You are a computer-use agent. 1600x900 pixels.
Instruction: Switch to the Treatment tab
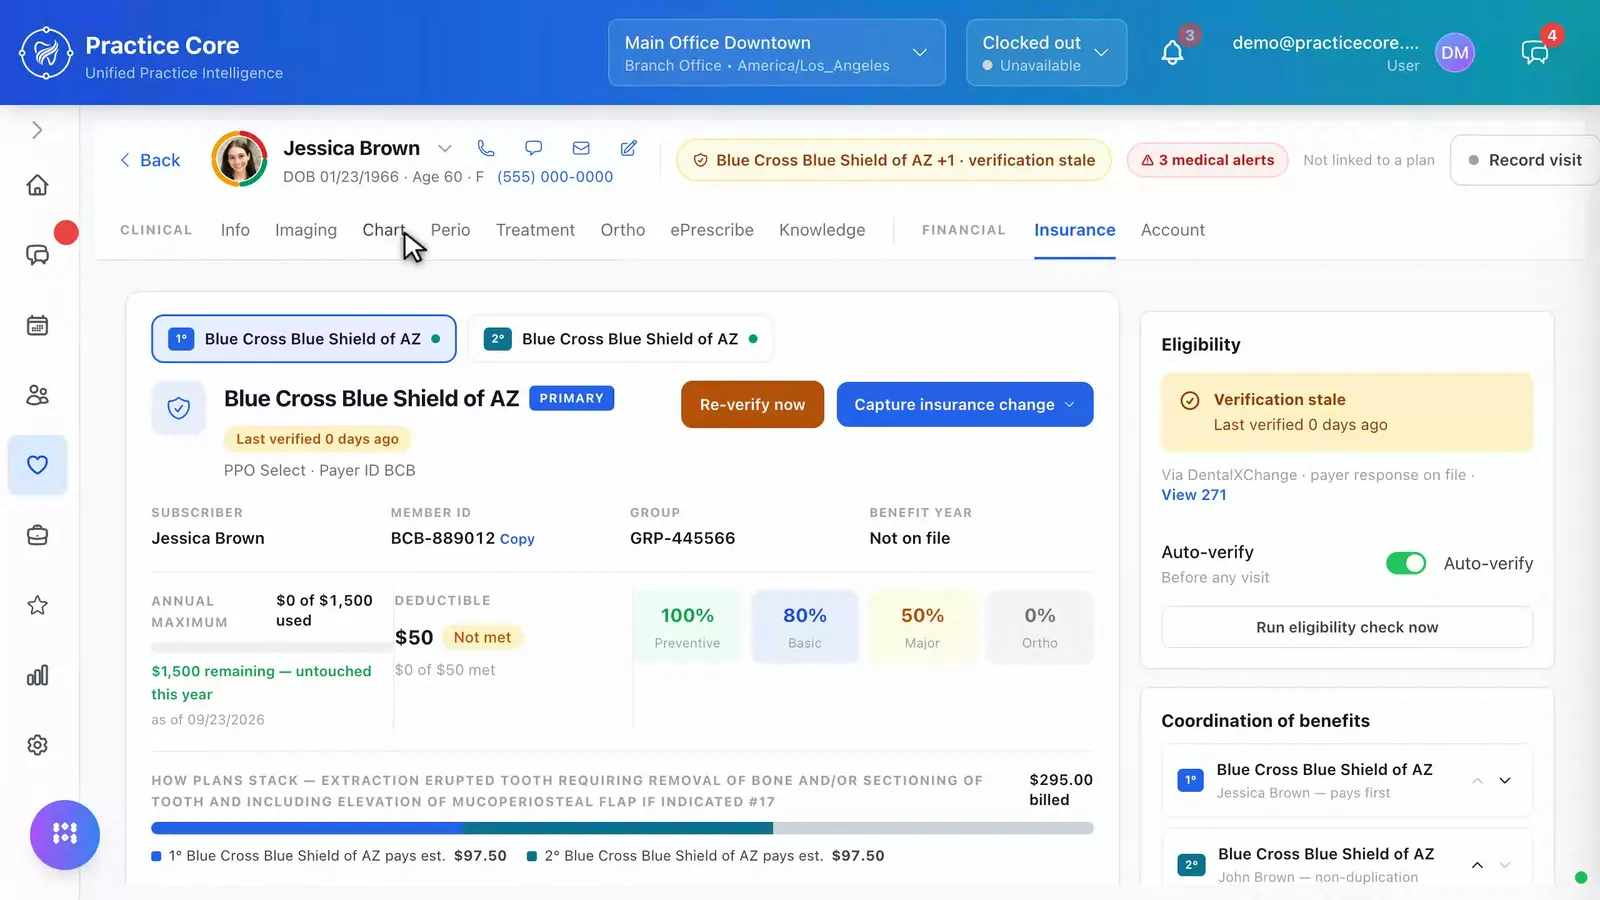point(535,230)
